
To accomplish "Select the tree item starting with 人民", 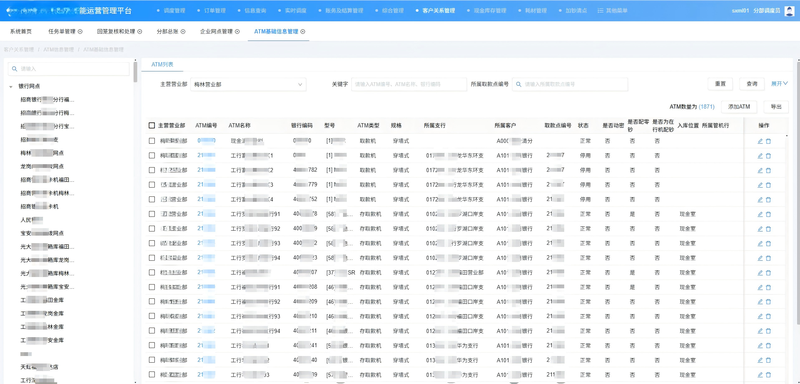I will point(32,219).
